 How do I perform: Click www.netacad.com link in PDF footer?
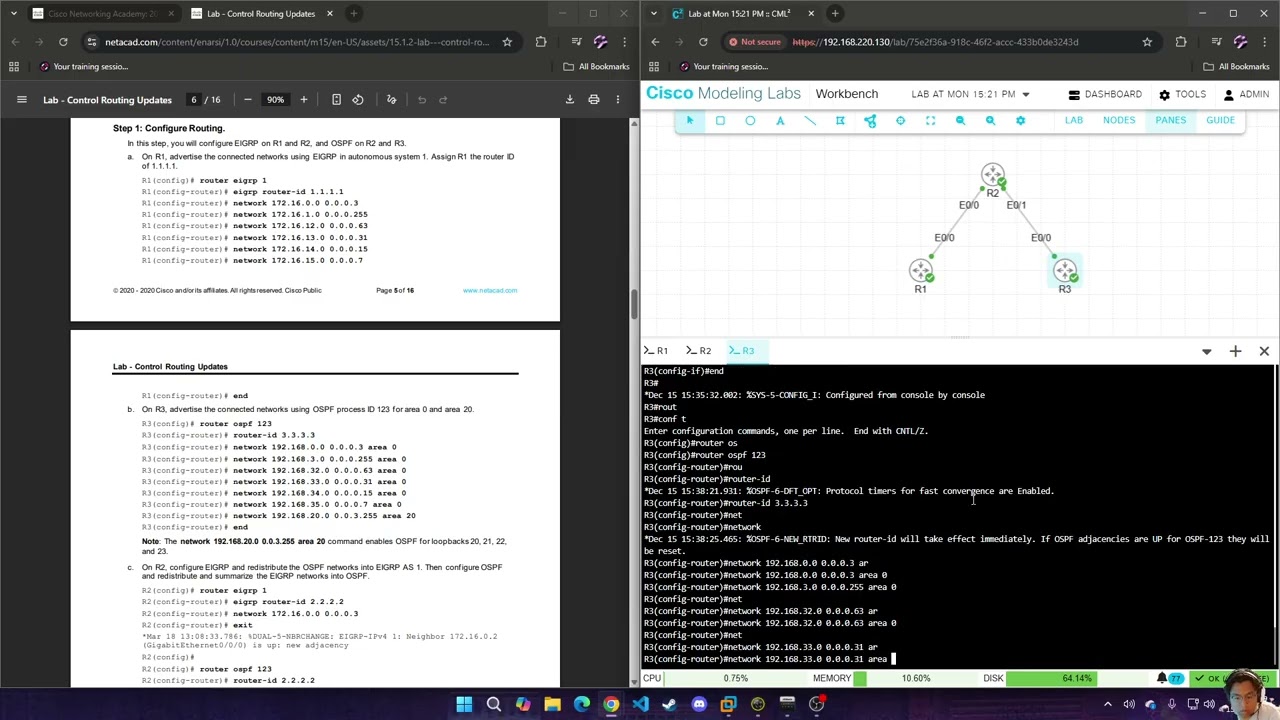click(x=490, y=290)
